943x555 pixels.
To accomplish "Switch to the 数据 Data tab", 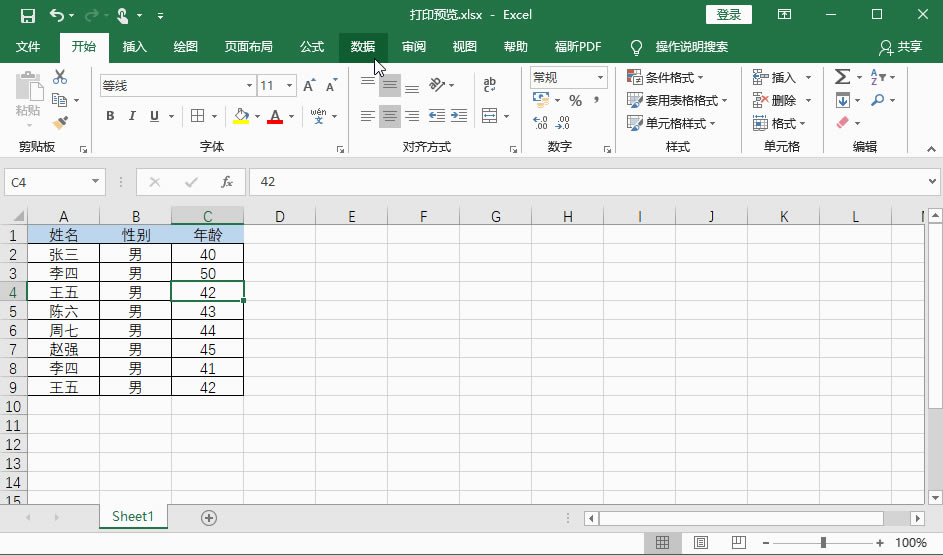I will (363, 47).
